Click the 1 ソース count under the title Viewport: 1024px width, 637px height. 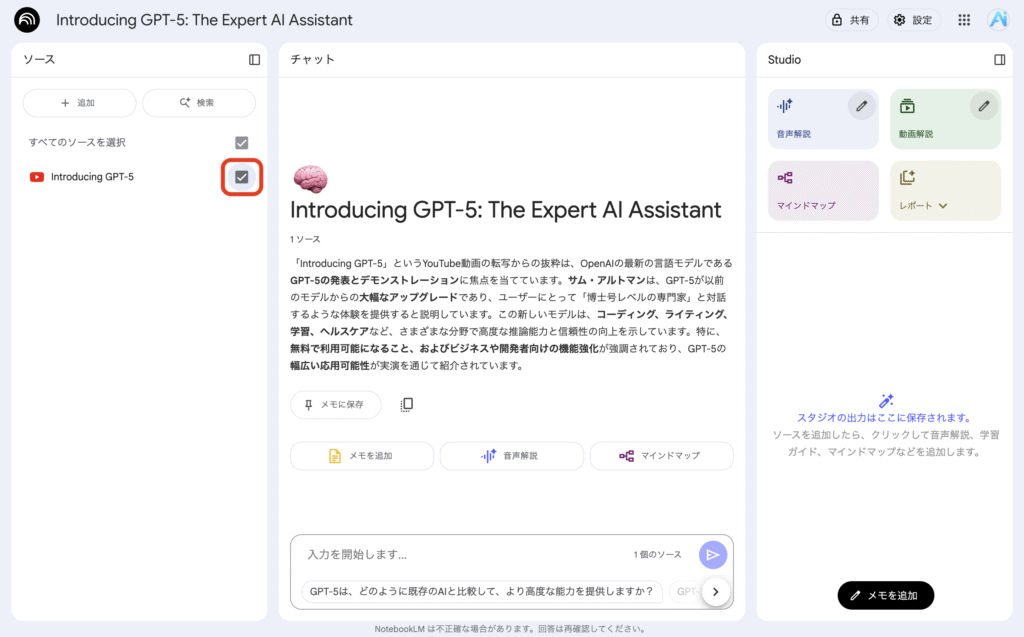point(305,239)
